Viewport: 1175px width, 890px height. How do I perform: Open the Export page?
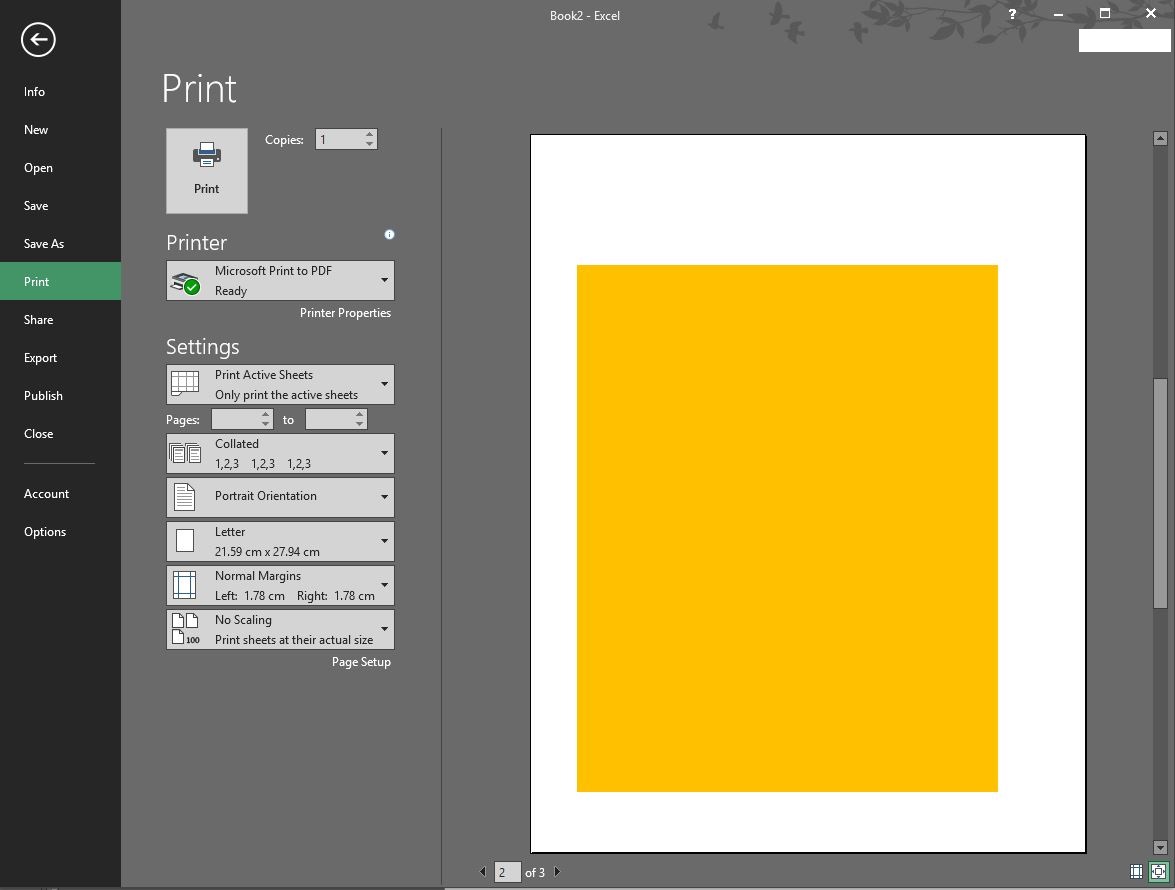coord(60,357)
